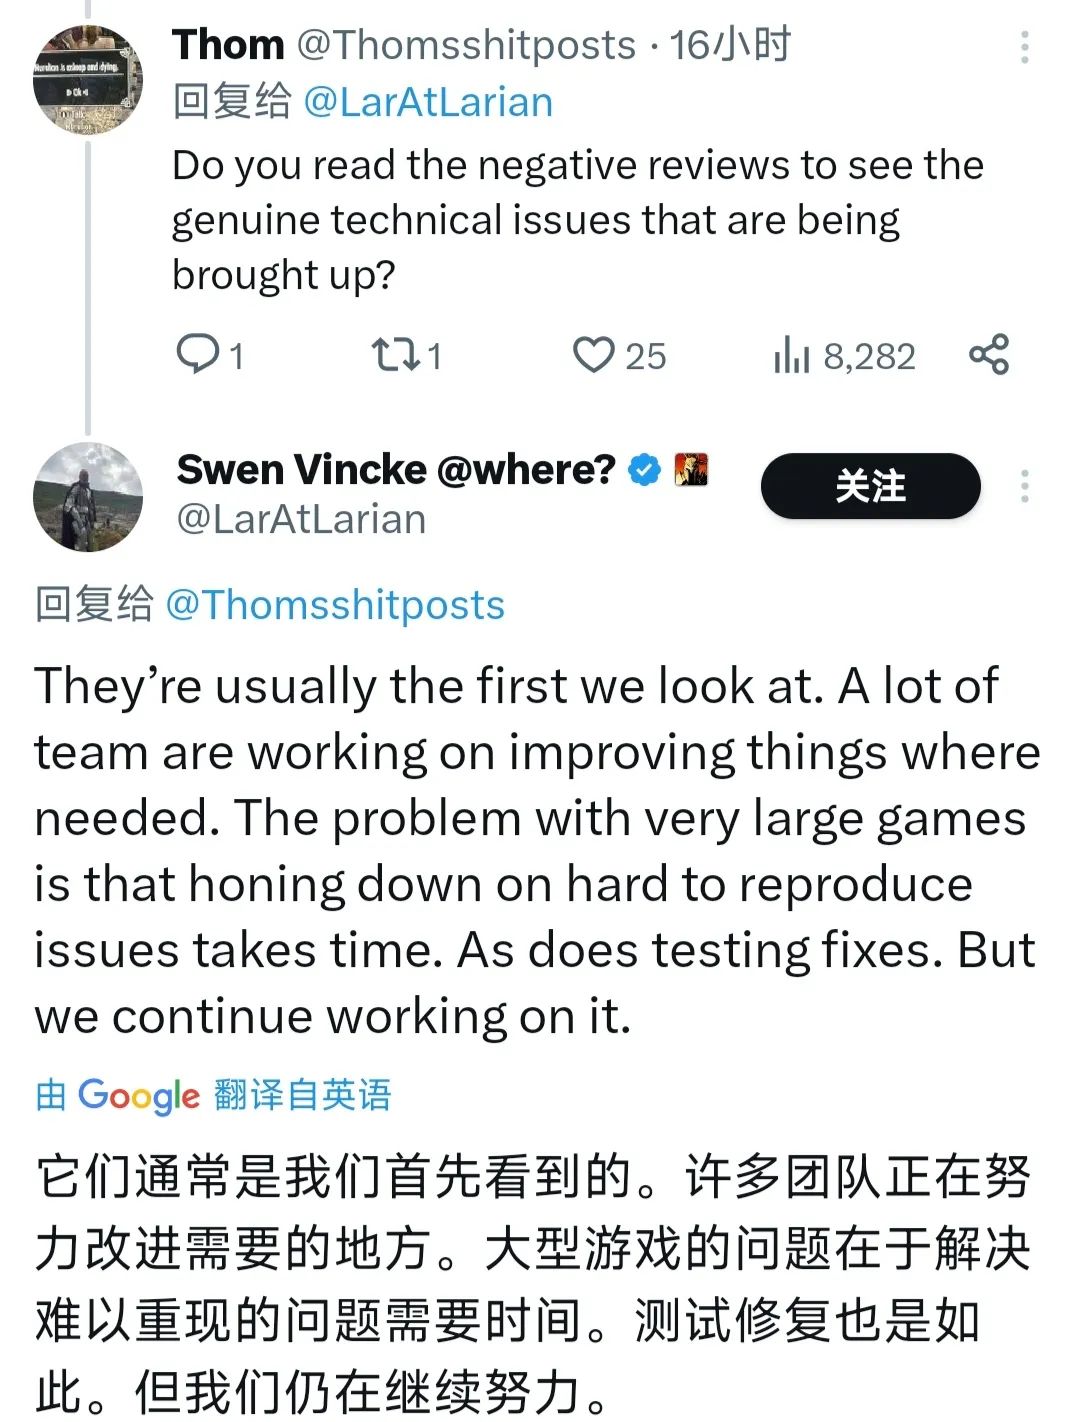Retweet Thom's tweet
Viewport: 1080px width, 1422px height.
(x=395, y=355)
